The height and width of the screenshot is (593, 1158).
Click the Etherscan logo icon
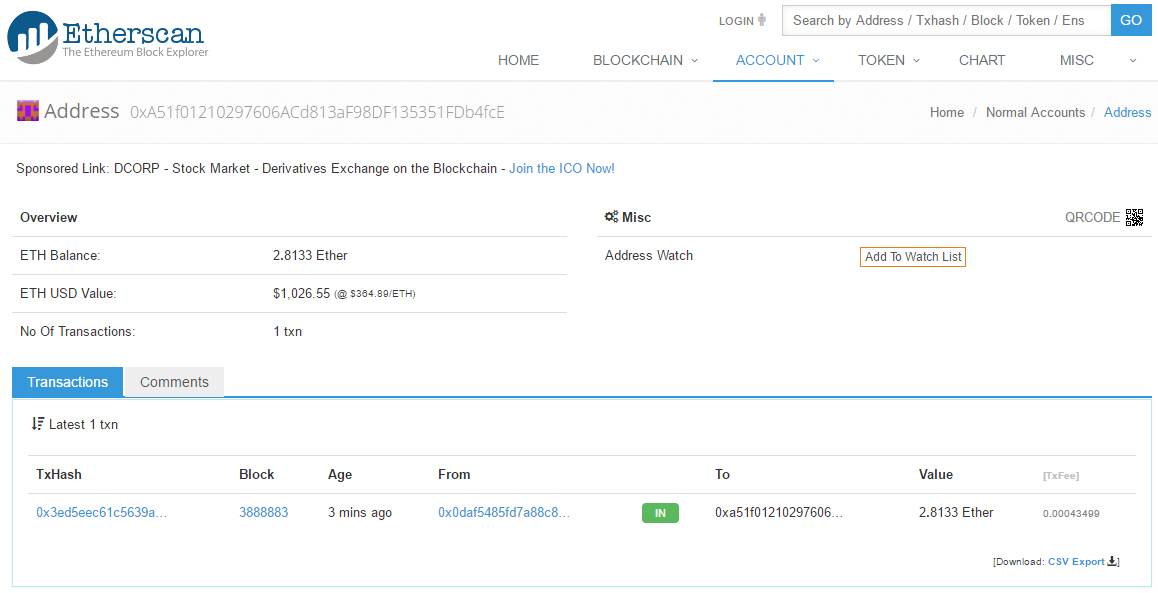tap(32, 38)
